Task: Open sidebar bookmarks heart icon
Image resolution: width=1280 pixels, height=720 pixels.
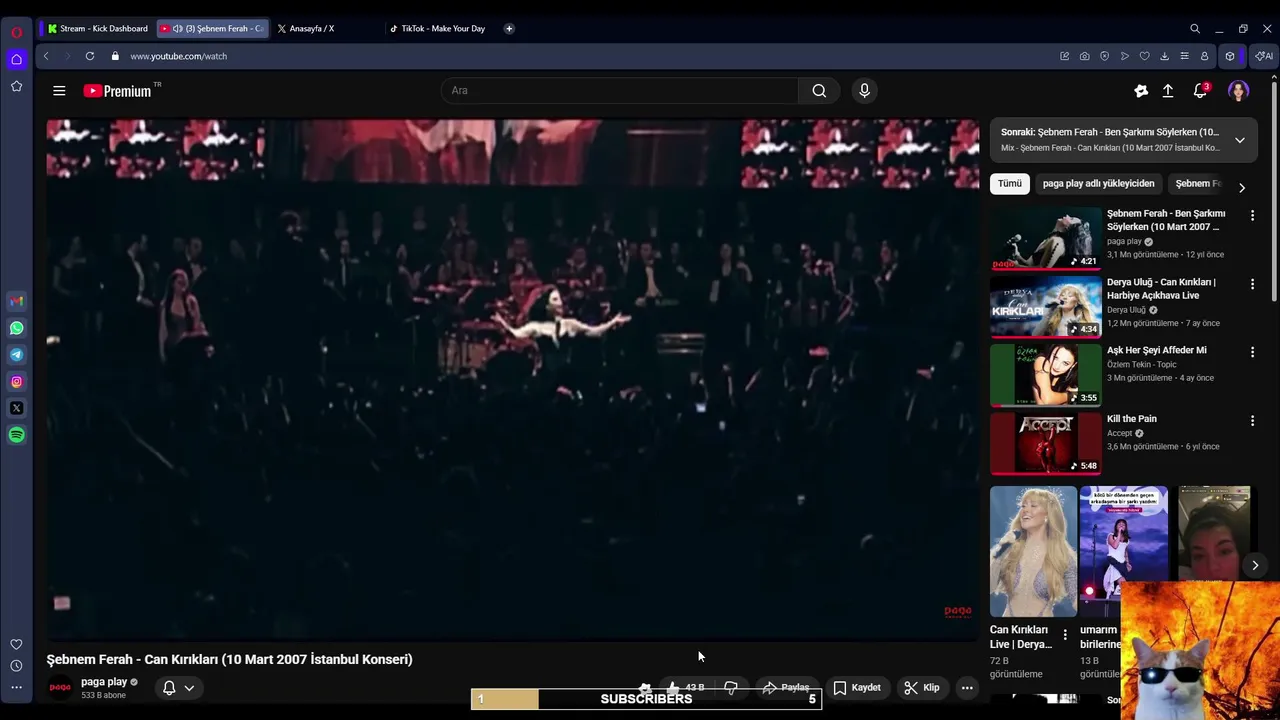Action: pos(16,645)
